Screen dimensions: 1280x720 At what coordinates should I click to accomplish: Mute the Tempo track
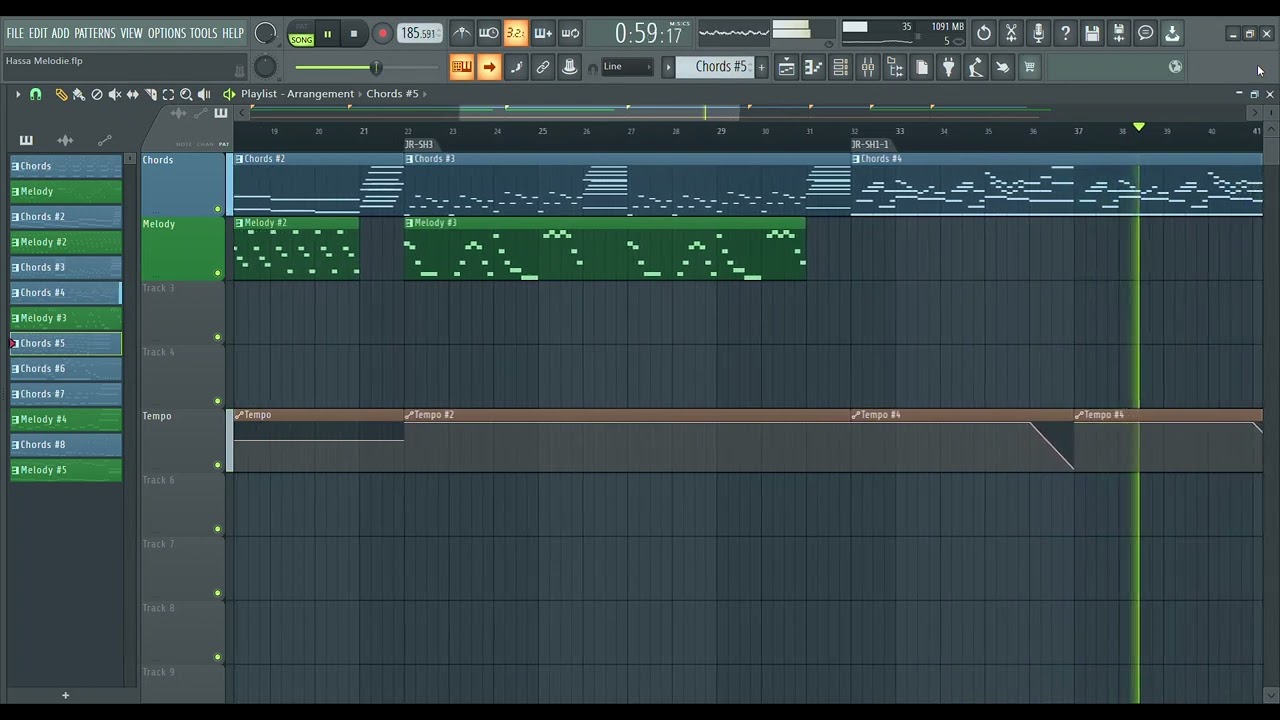(218, 465)
